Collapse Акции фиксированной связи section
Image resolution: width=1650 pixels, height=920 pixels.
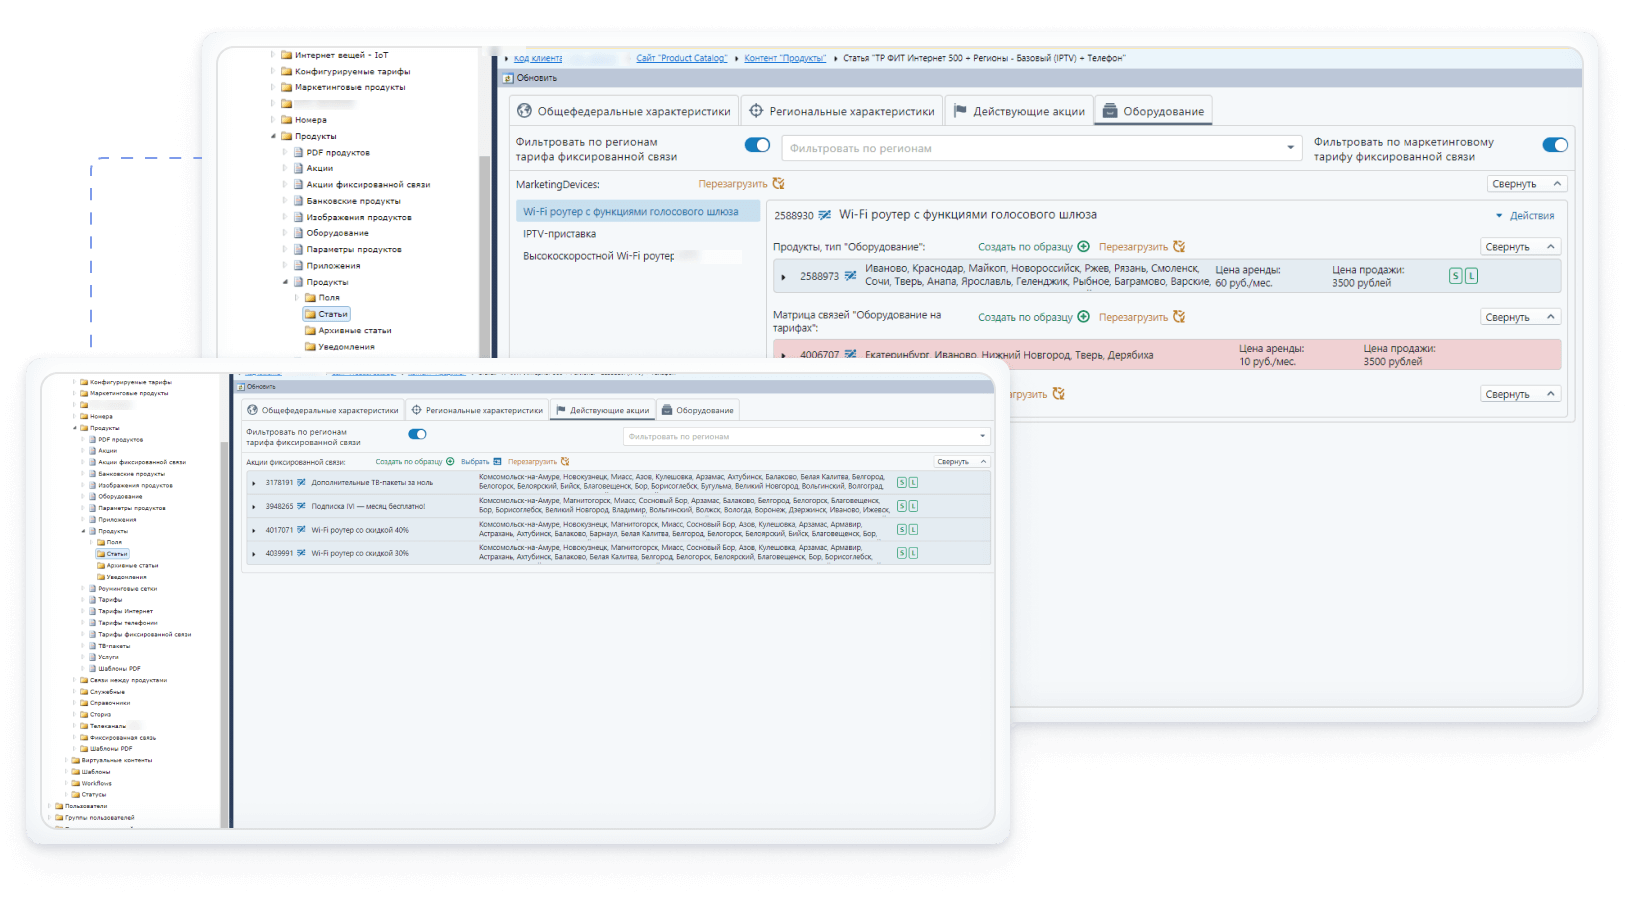963,462
